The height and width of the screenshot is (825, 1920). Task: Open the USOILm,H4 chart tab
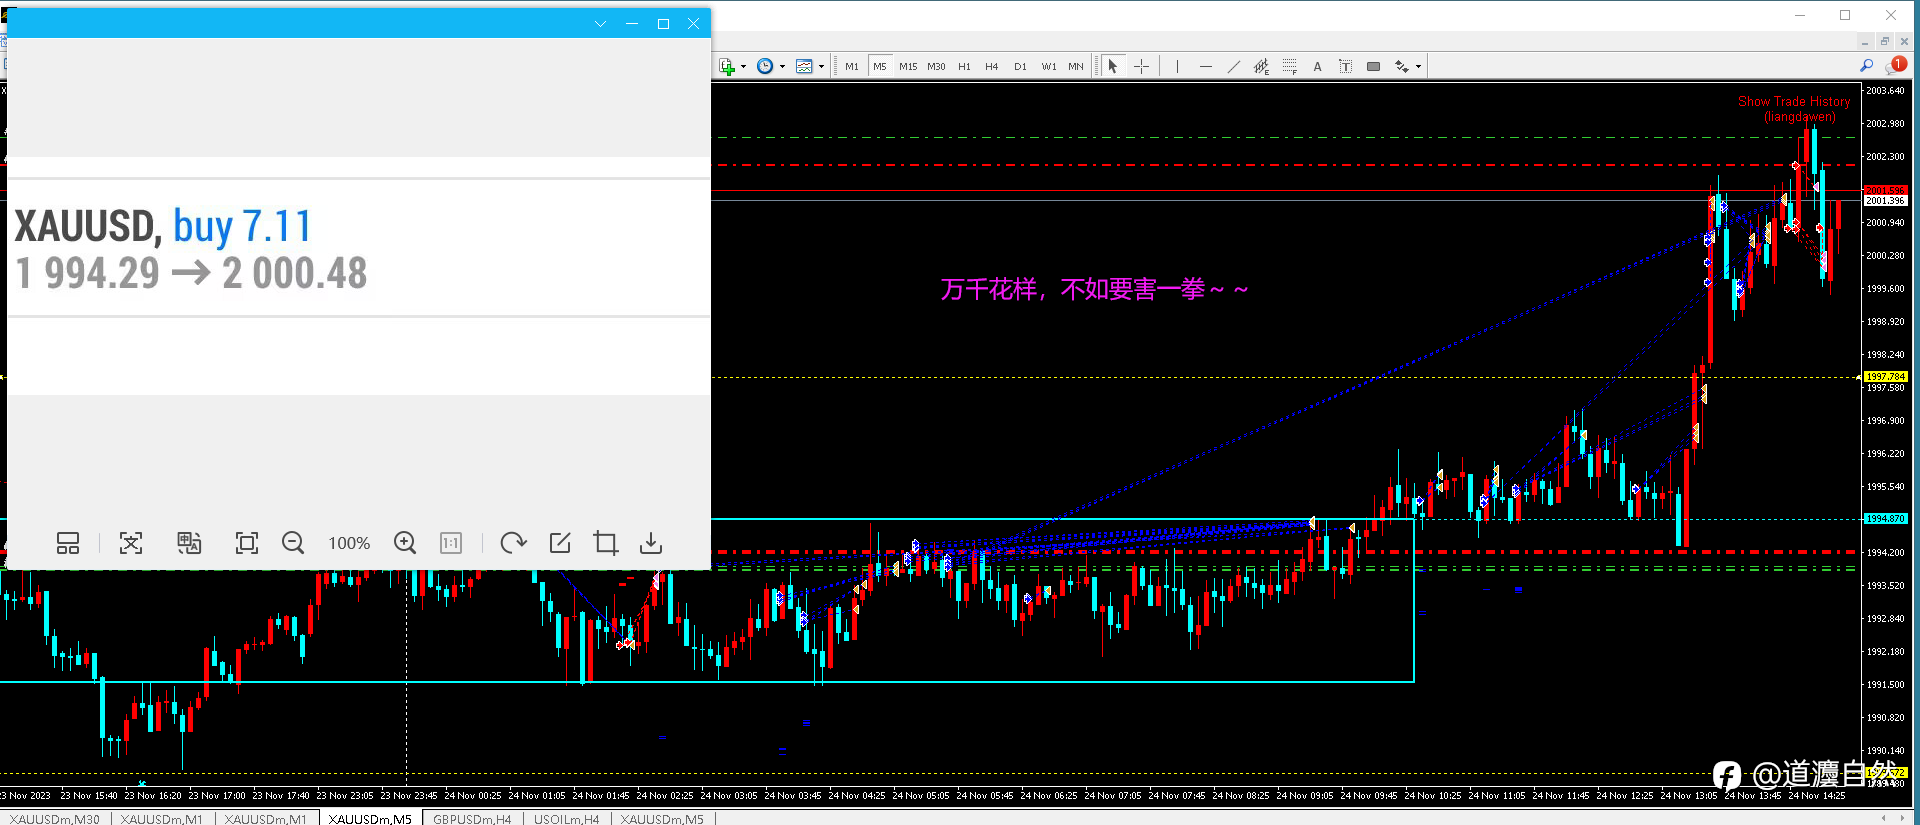tap(566, 819)
